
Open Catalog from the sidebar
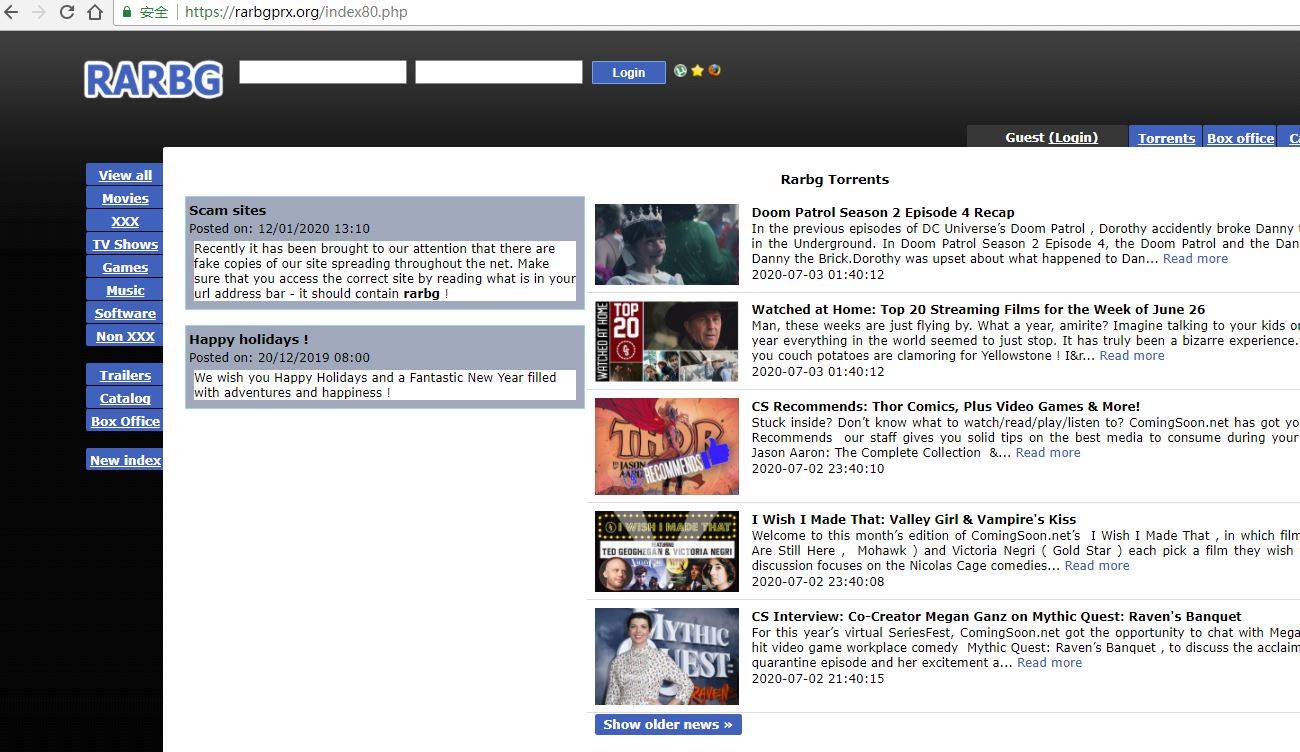[x=125, y=398]
